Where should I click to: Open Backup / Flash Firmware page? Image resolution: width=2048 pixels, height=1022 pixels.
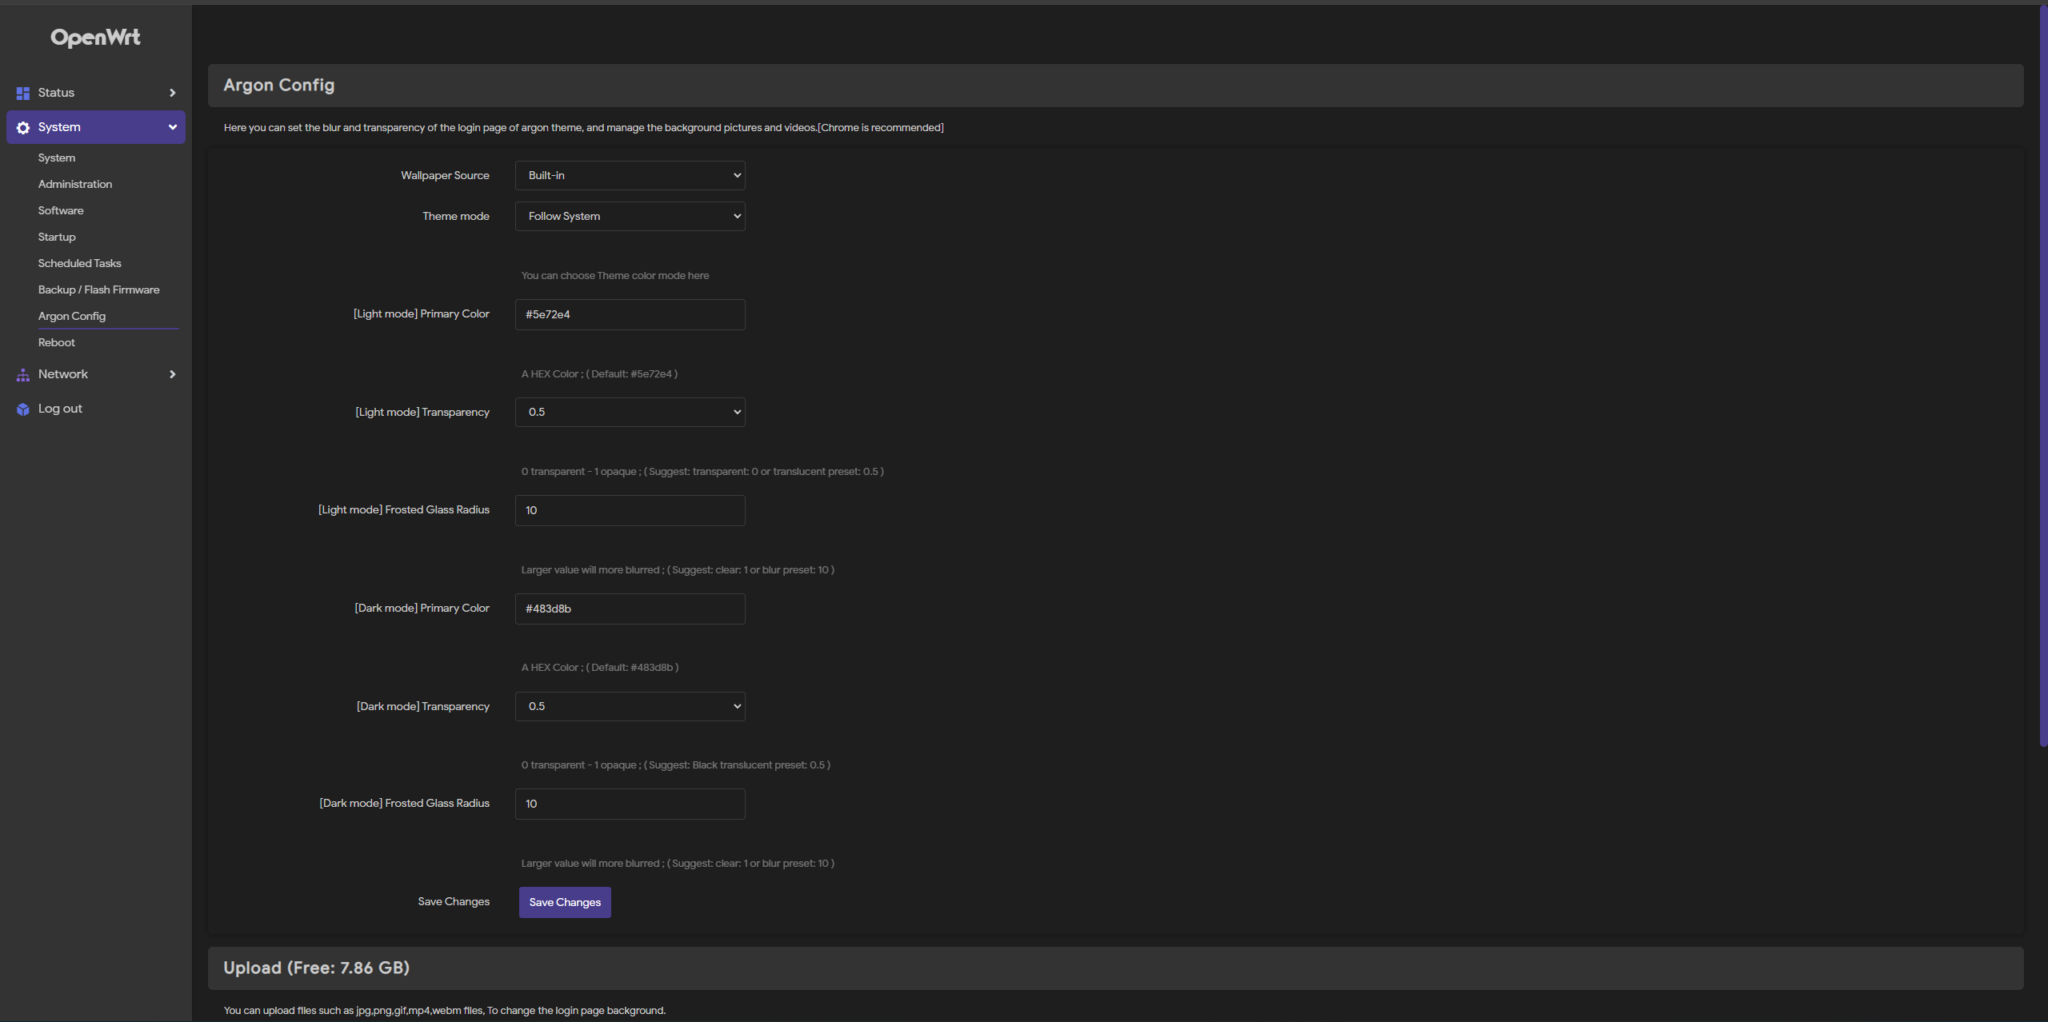coord(99,290)
